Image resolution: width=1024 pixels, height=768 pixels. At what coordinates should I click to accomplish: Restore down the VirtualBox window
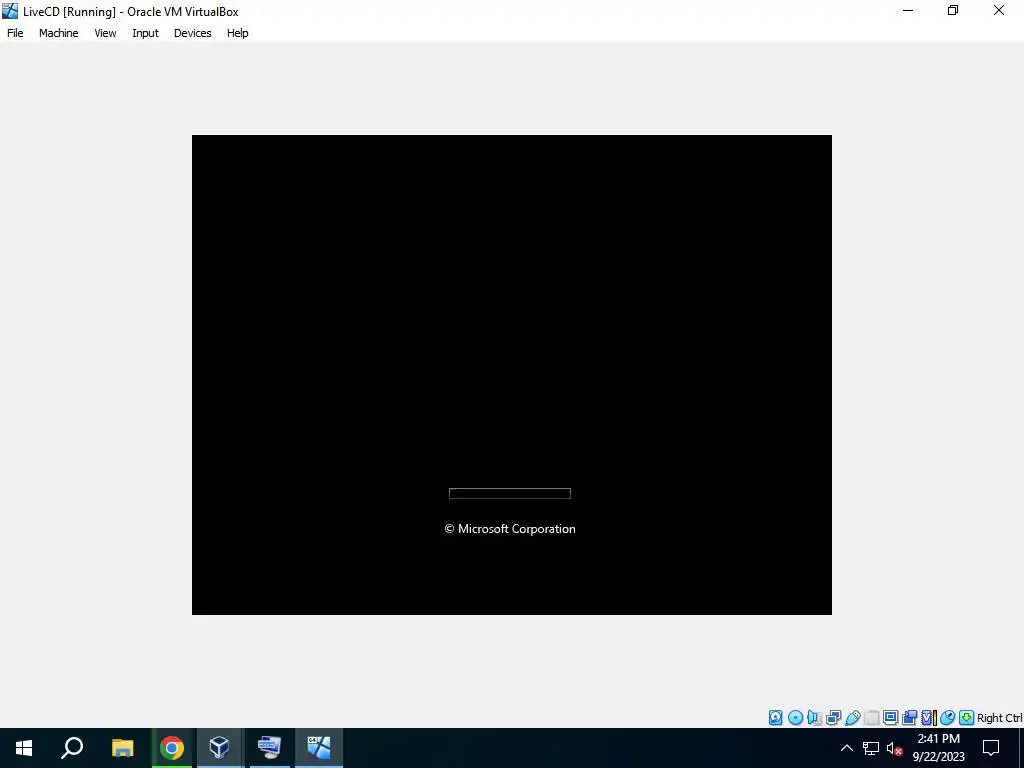(x=953, y=10)
